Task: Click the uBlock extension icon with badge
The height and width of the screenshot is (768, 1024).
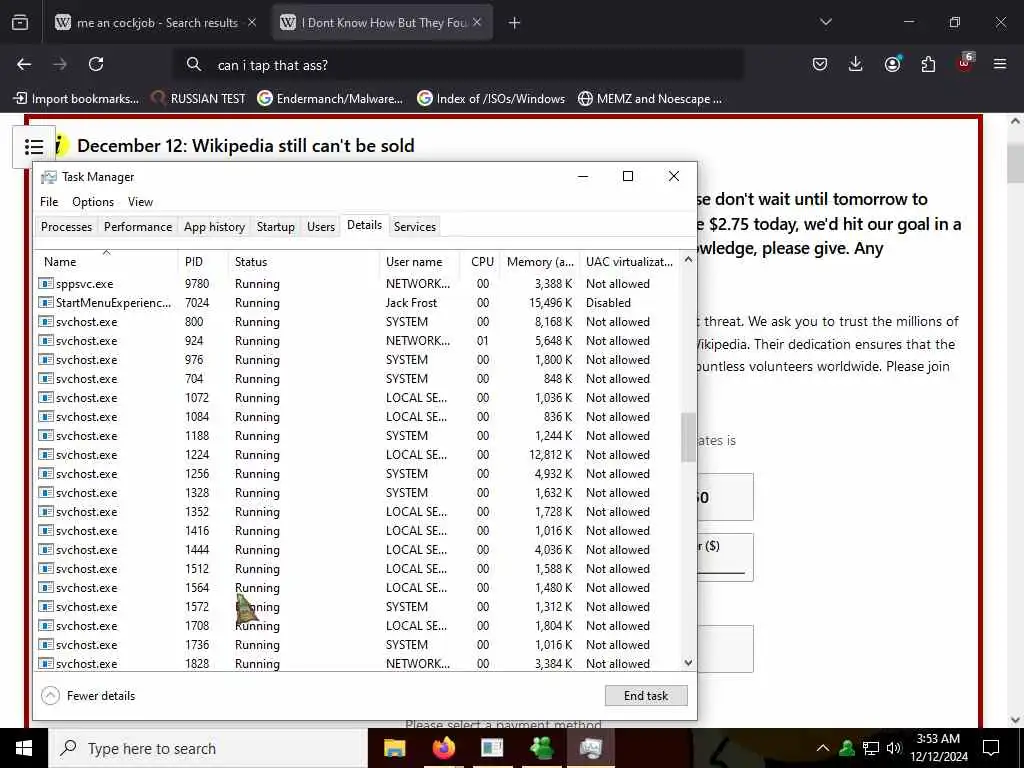Action: [965, 63]
